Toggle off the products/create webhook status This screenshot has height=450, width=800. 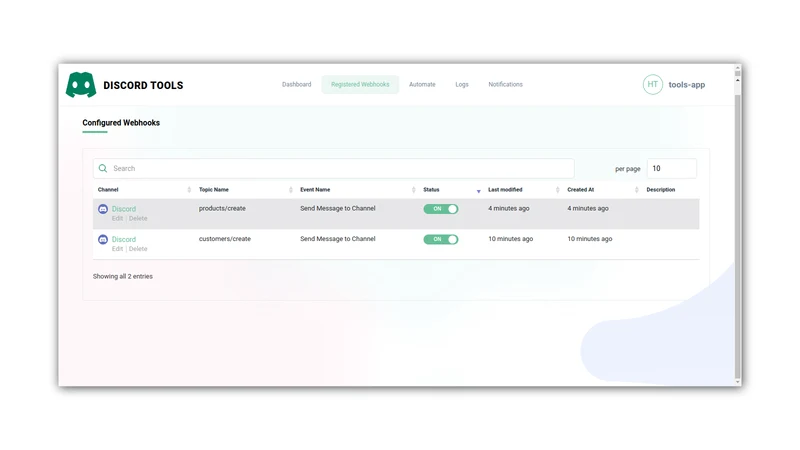point(441,209)
